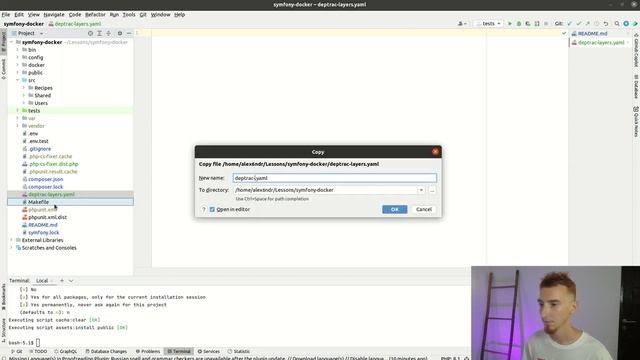
Task: Click the New name input field
Action: tap(334, 178)
